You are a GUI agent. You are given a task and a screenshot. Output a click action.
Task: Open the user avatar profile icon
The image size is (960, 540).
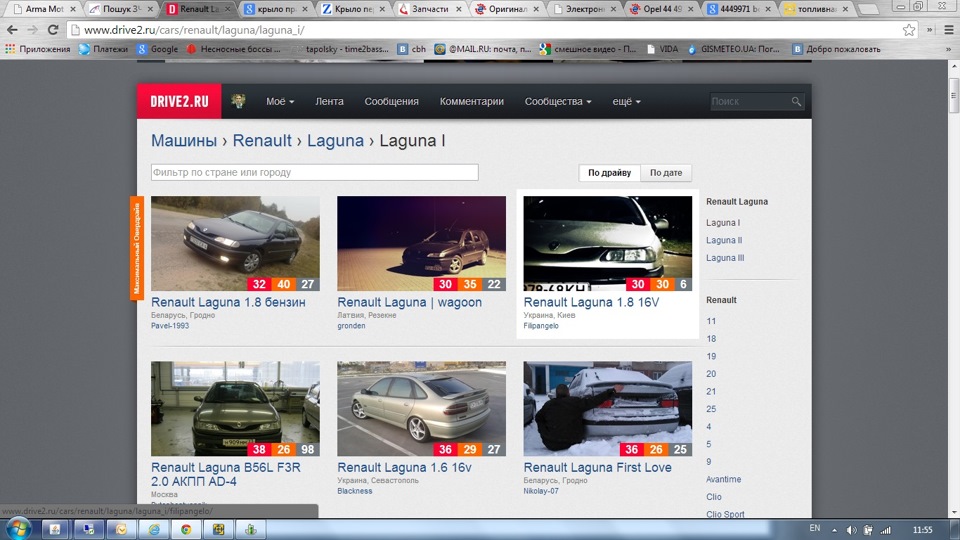pos(238,101)
